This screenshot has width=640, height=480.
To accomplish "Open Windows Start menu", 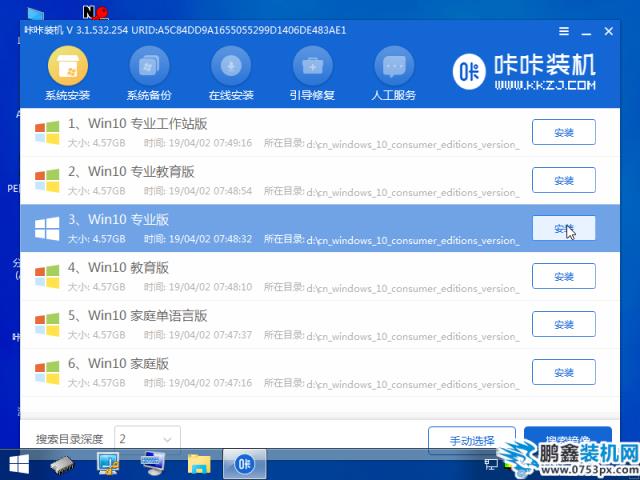I will [x=18, y=463].
